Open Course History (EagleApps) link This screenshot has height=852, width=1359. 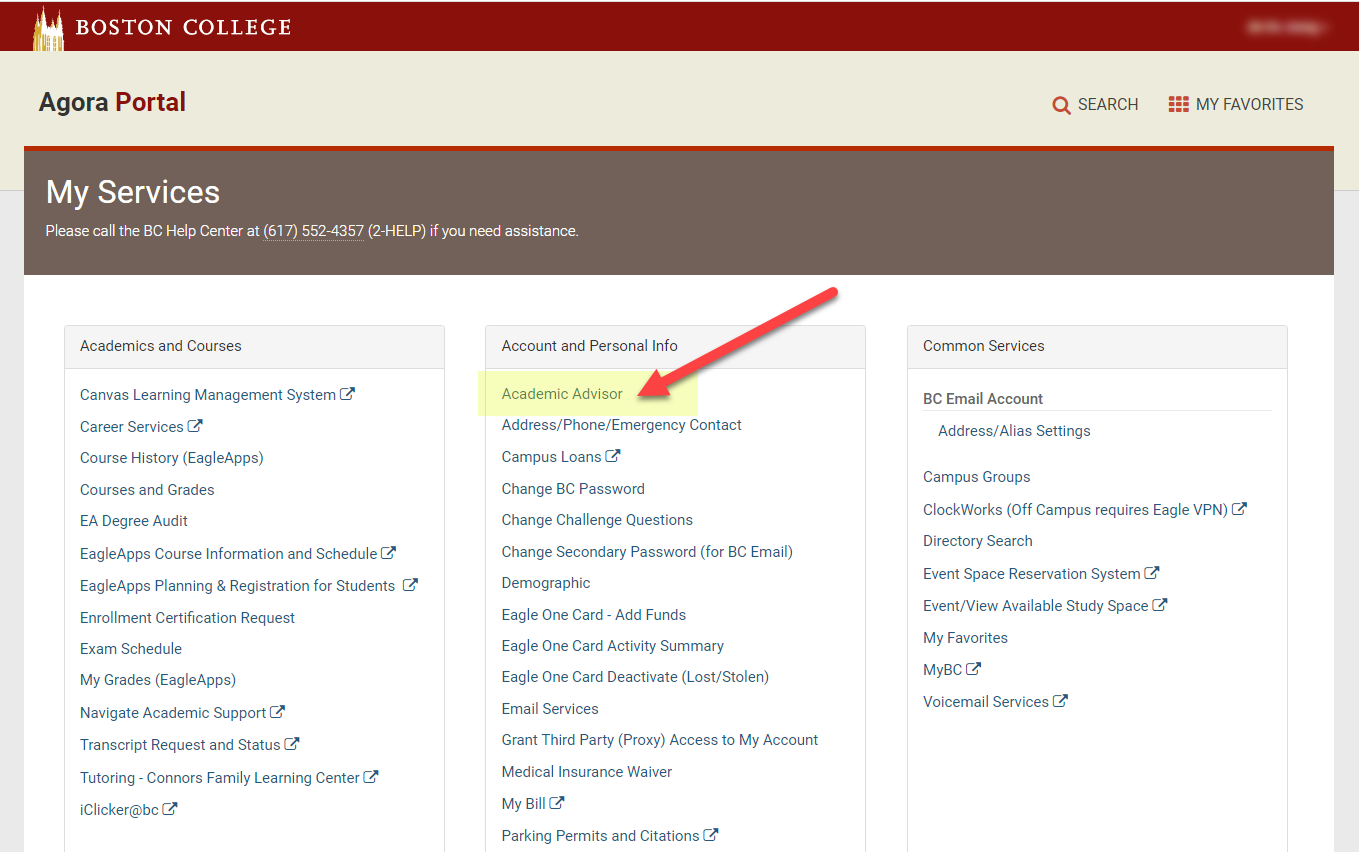point(172,458)
